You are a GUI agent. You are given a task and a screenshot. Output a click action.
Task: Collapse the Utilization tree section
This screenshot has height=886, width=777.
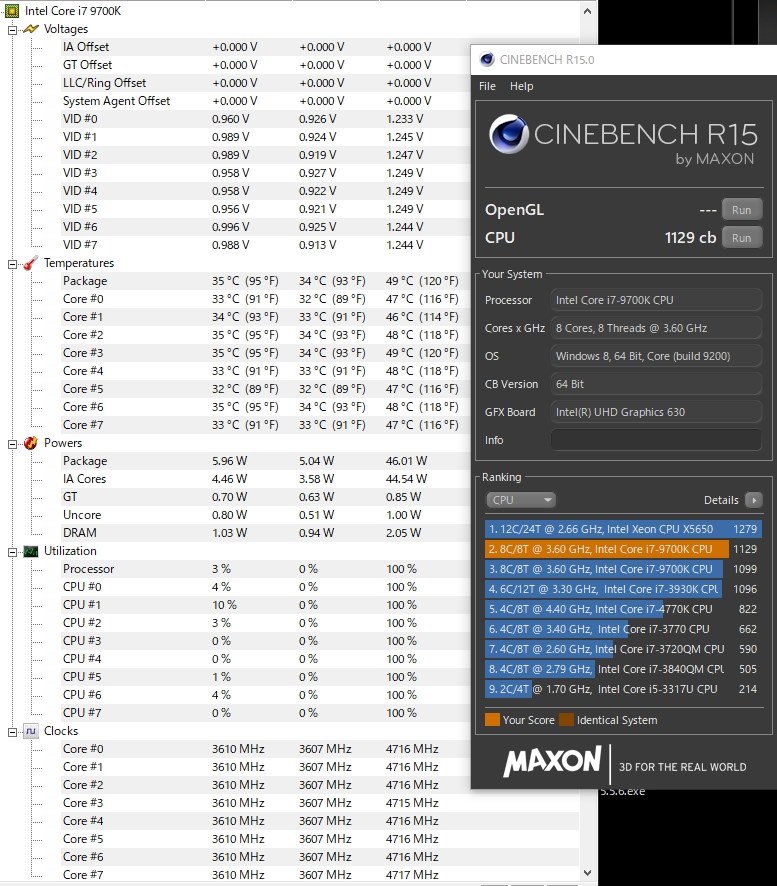(12, 552)
